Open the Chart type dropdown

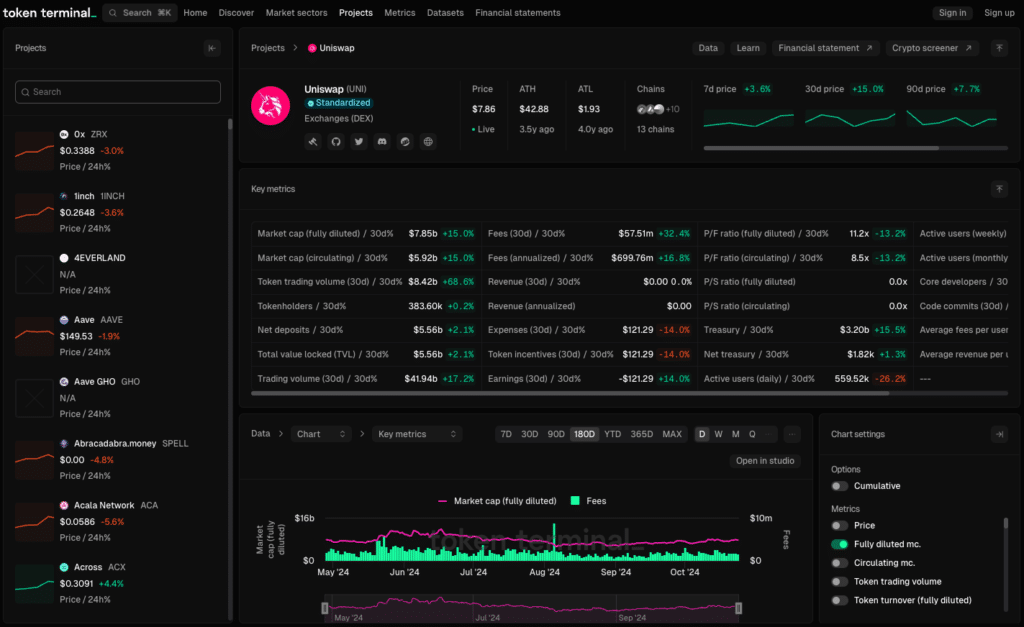321,434
